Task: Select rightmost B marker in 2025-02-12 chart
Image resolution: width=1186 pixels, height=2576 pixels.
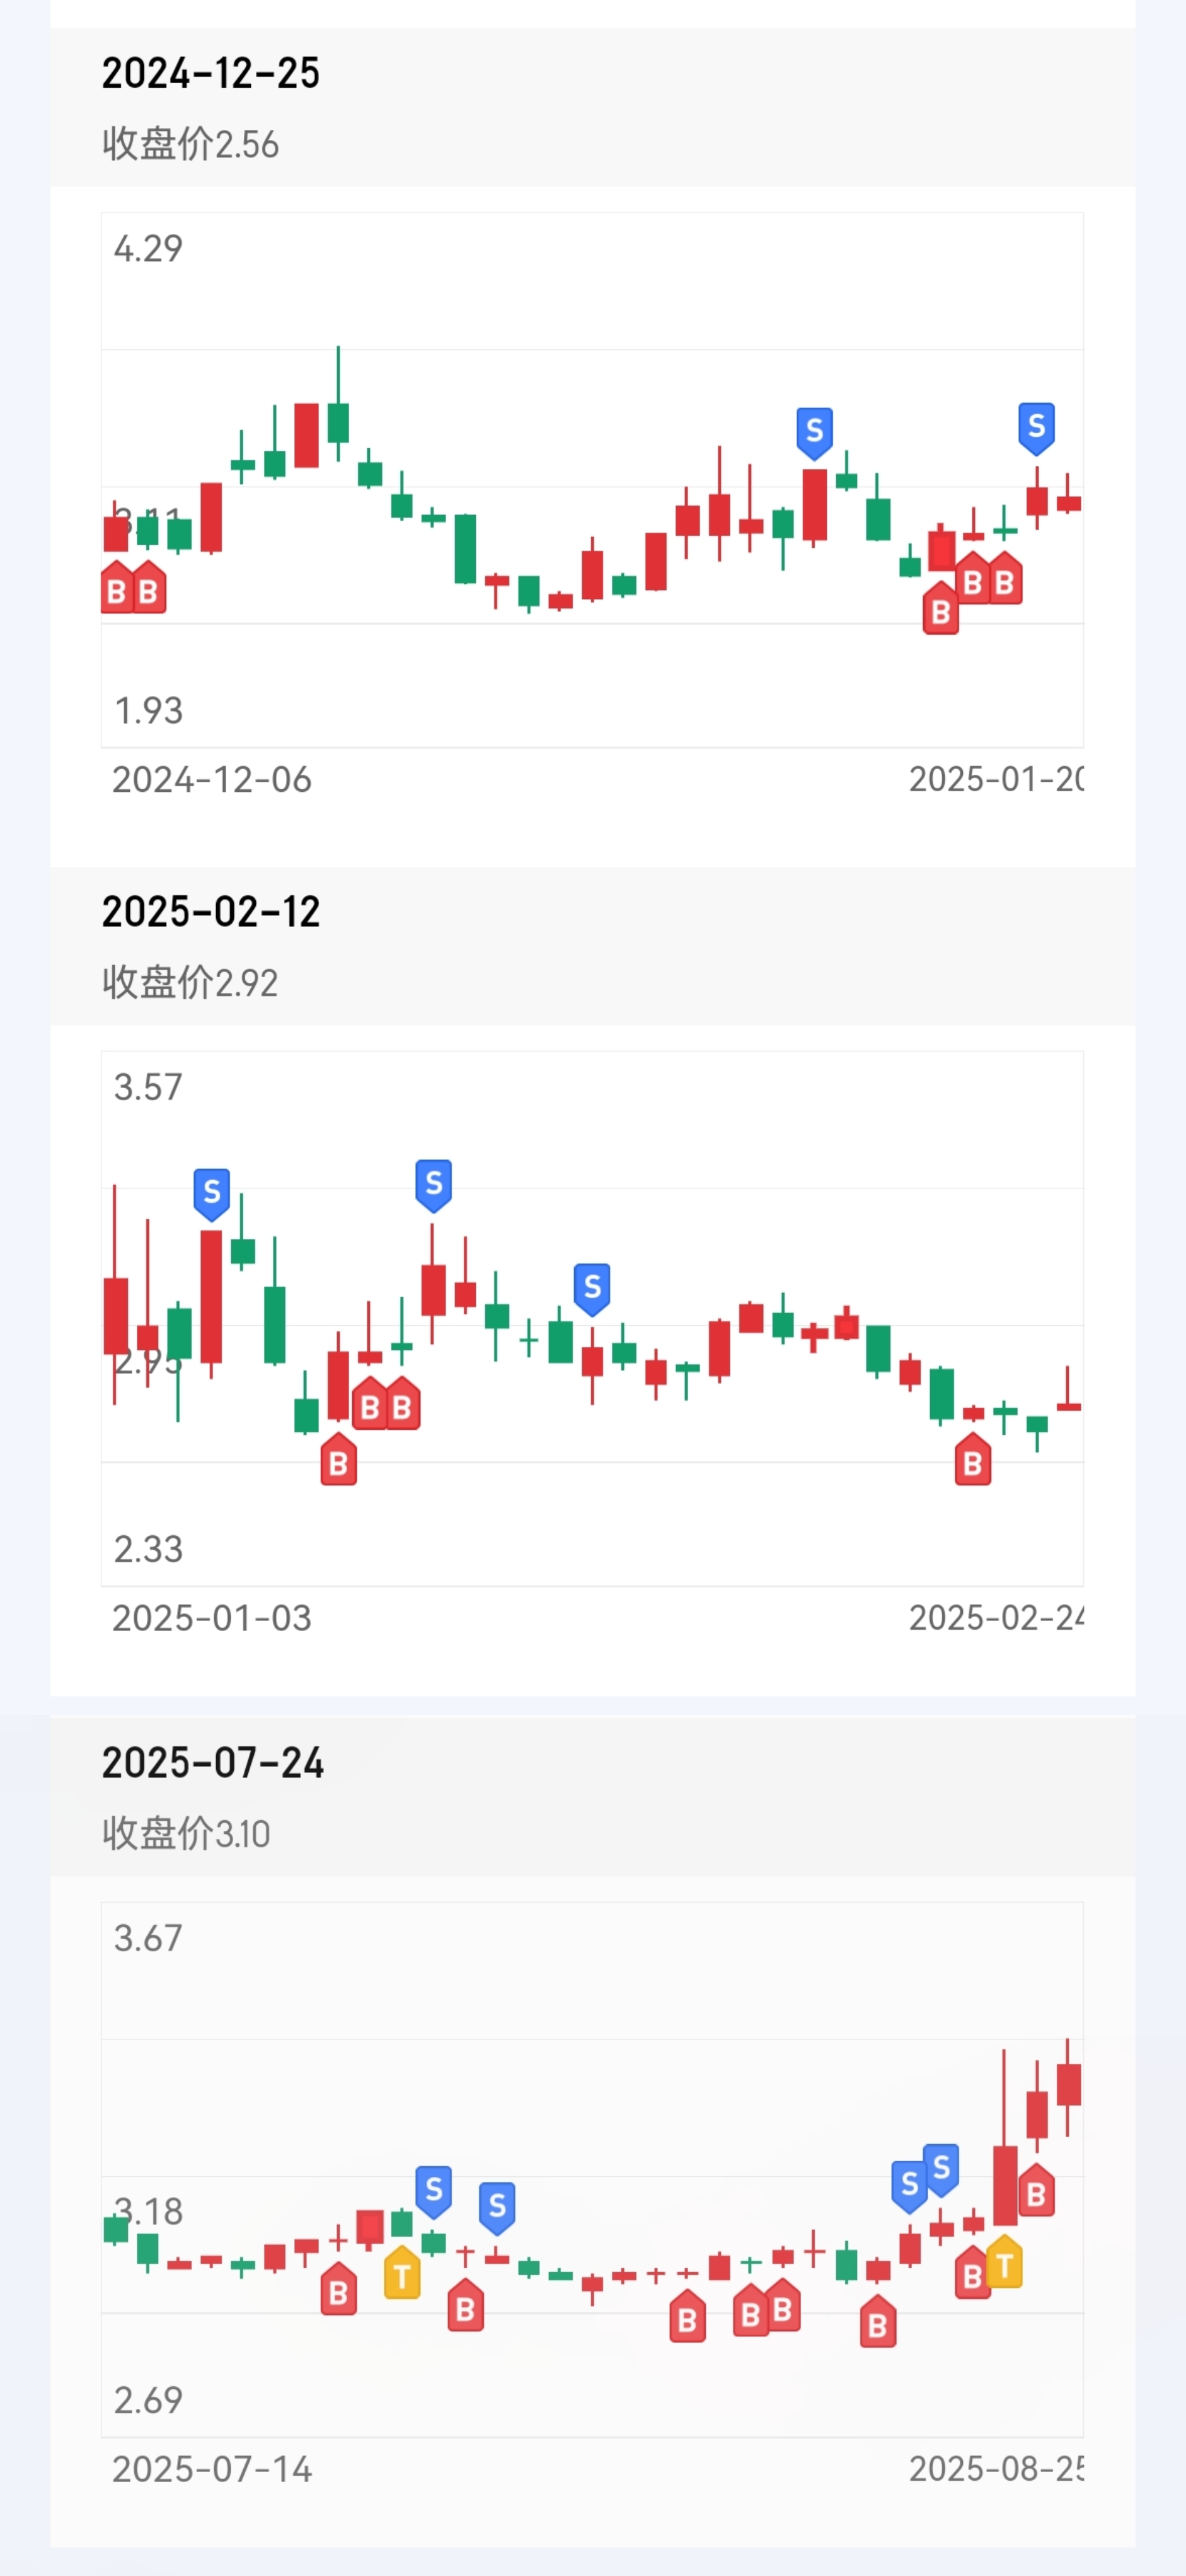Action: 972,1460
